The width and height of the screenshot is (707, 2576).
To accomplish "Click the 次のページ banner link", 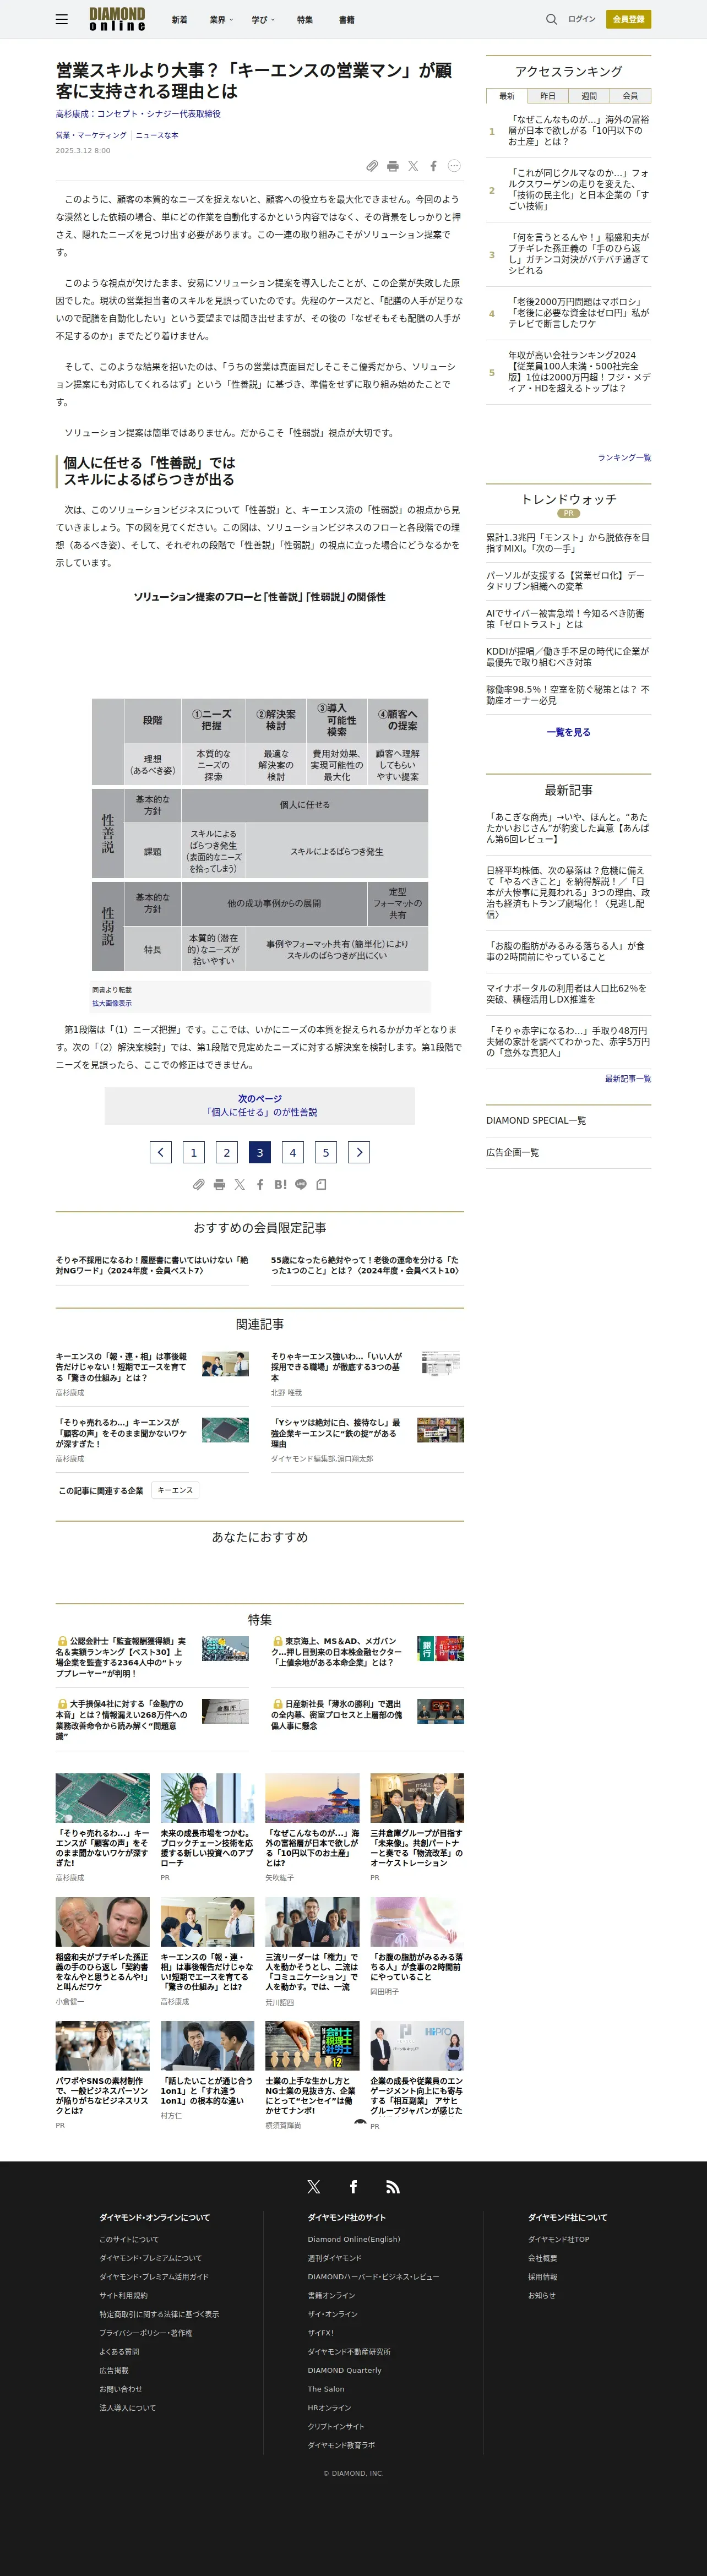I will pos(260,1105).
